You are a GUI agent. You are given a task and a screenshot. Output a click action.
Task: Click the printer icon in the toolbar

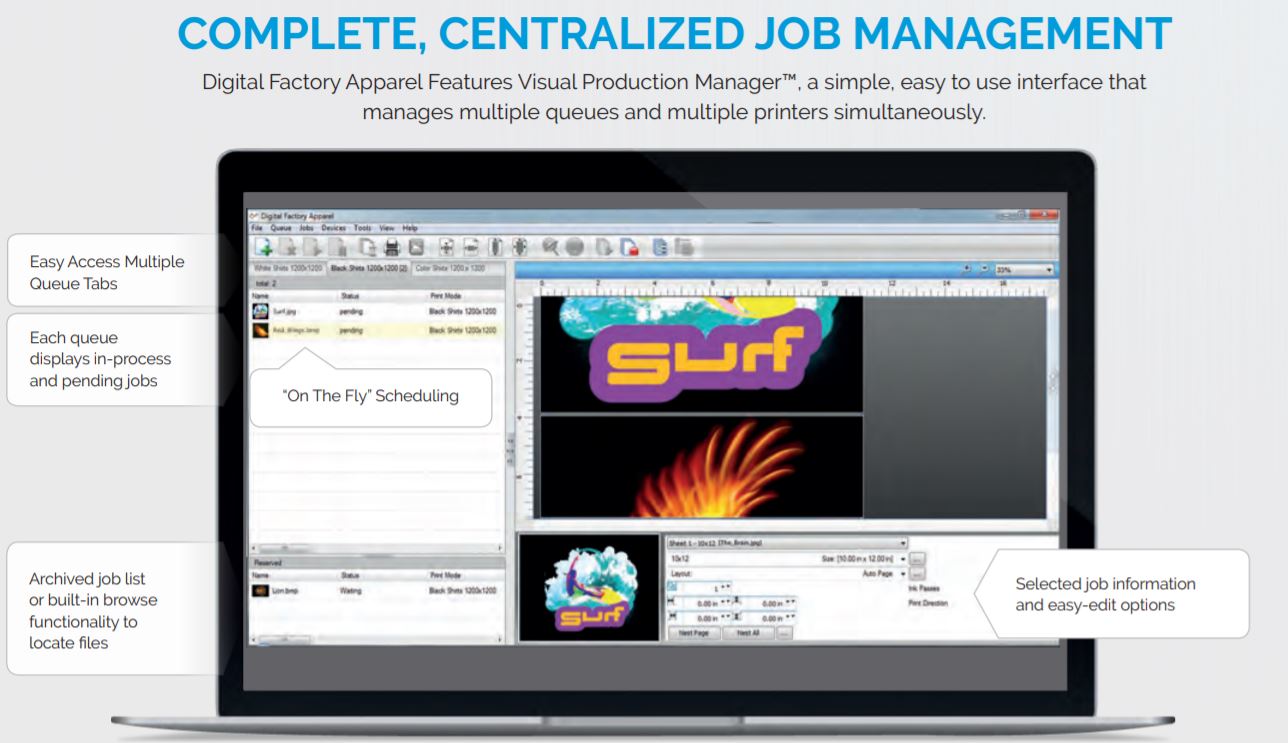click(392, 246)
